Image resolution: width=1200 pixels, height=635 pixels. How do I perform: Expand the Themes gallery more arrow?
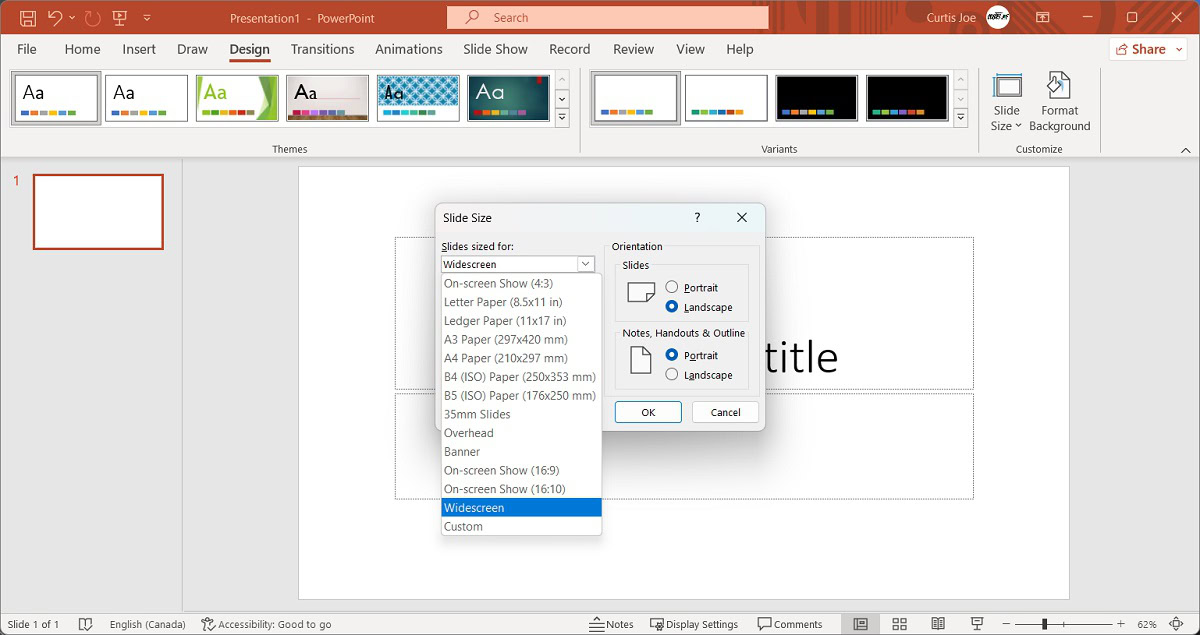pyautogui.click(x=562, y=118)
